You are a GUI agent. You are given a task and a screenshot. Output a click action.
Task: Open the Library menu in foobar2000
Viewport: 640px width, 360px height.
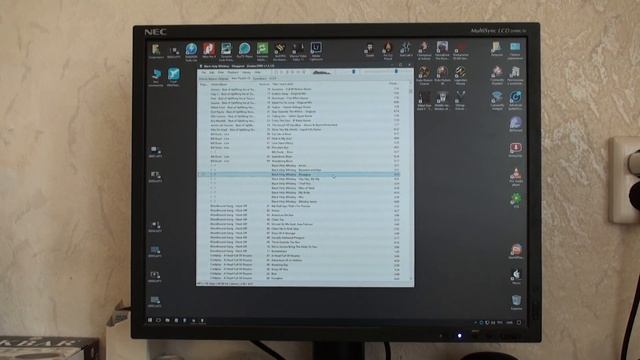[247, 72]
